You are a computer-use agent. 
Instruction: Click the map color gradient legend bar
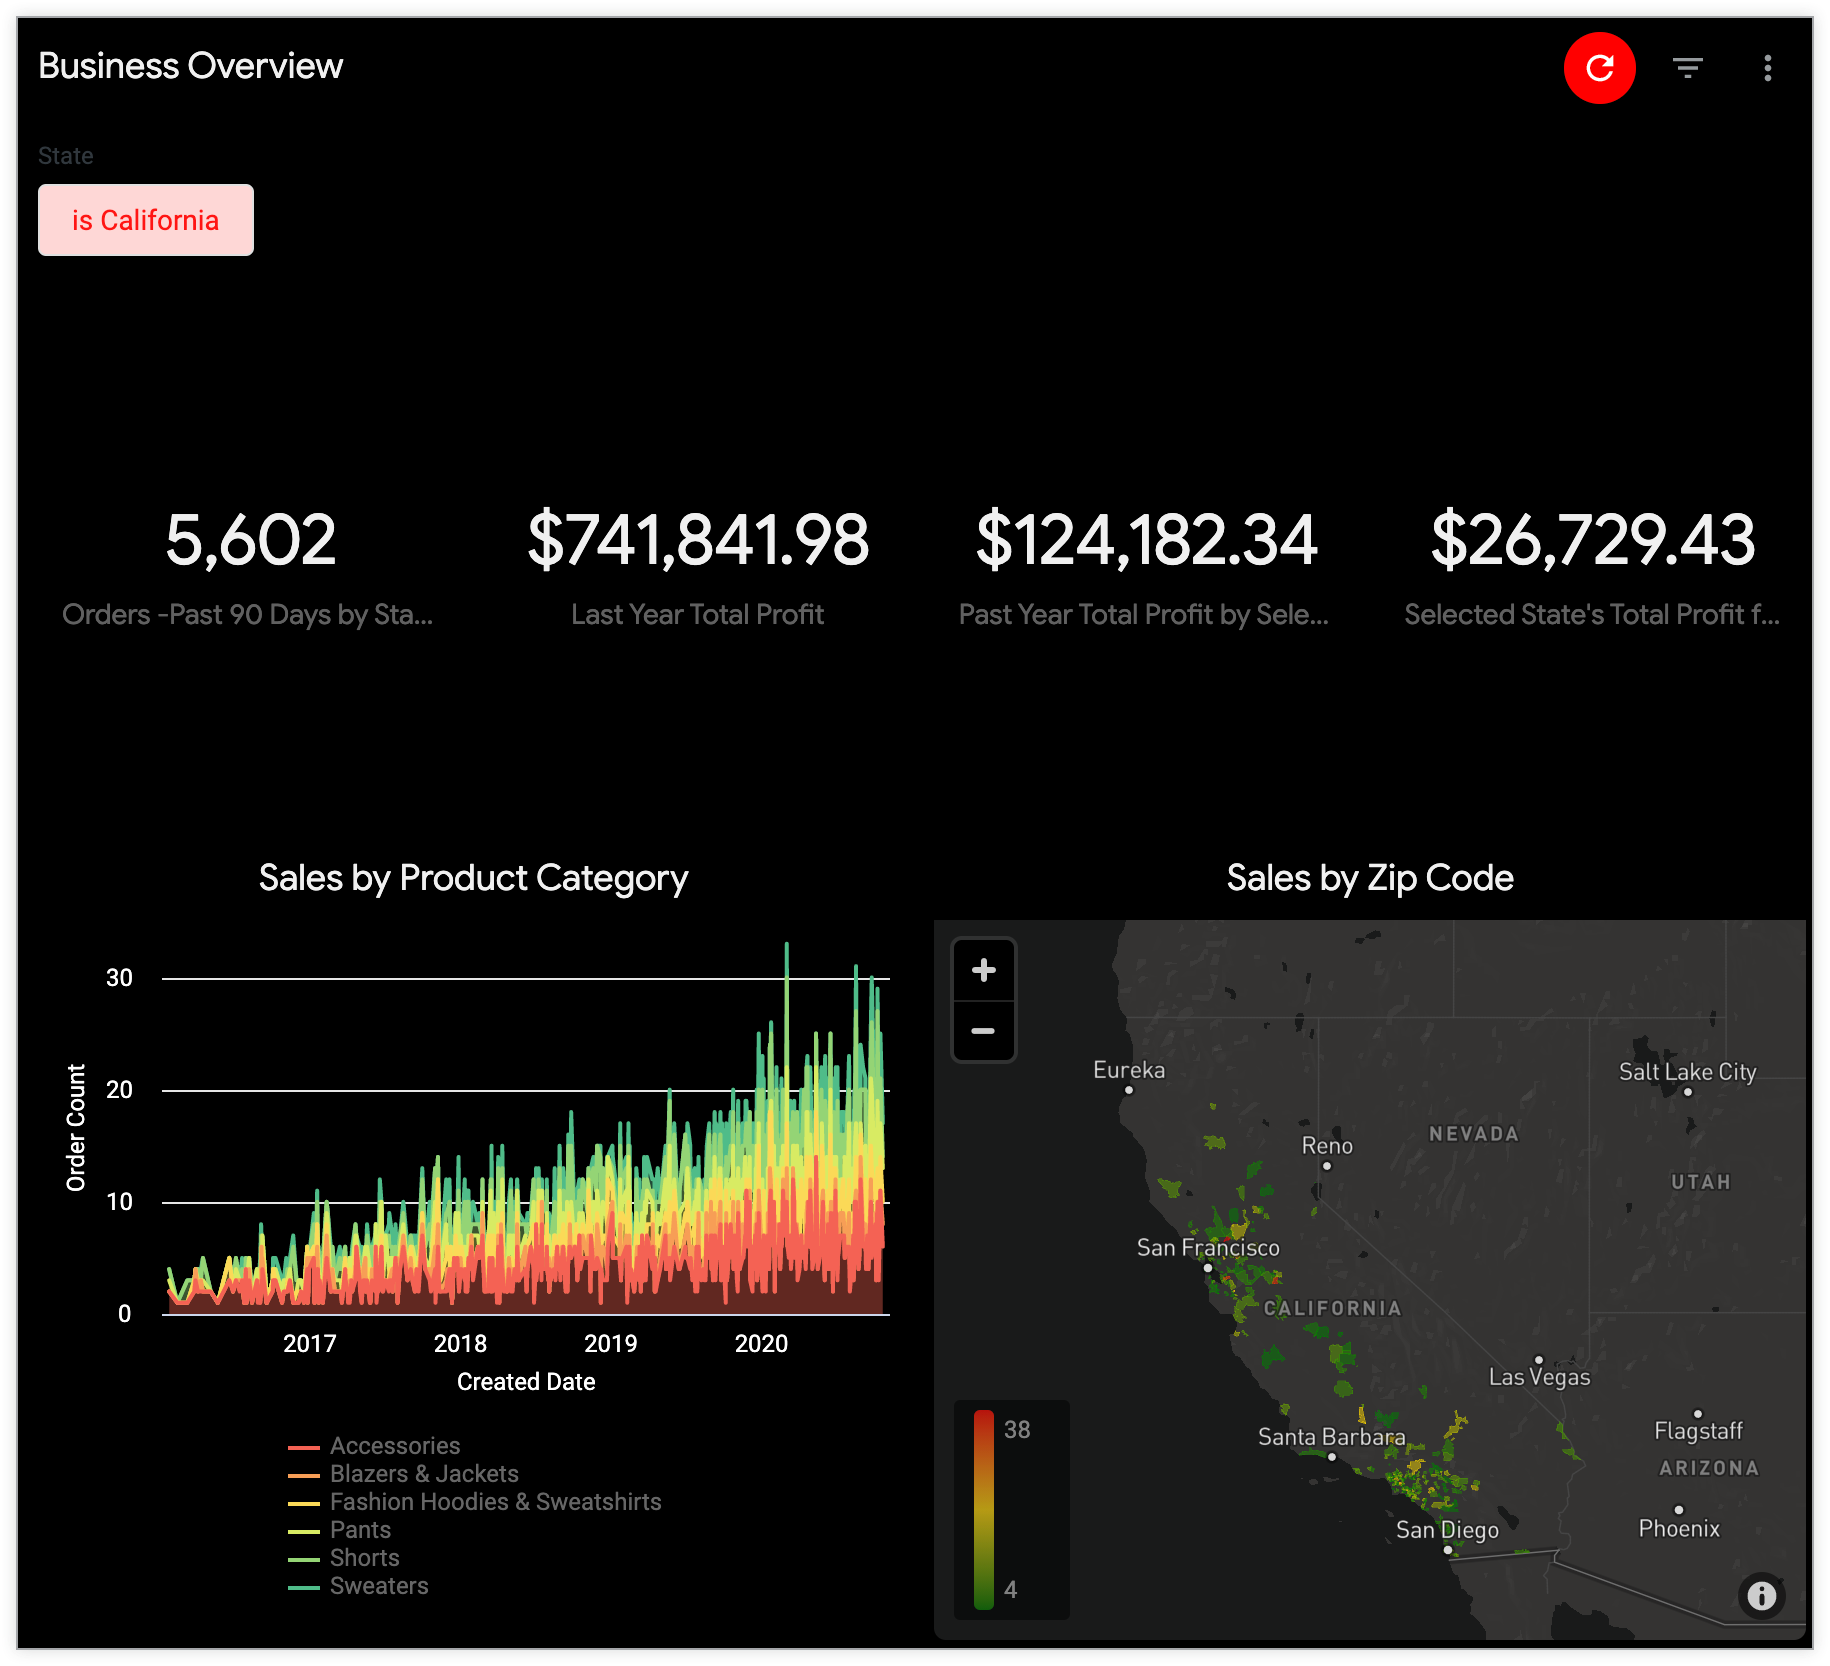pyautogui.click(x=984, y=1509)
